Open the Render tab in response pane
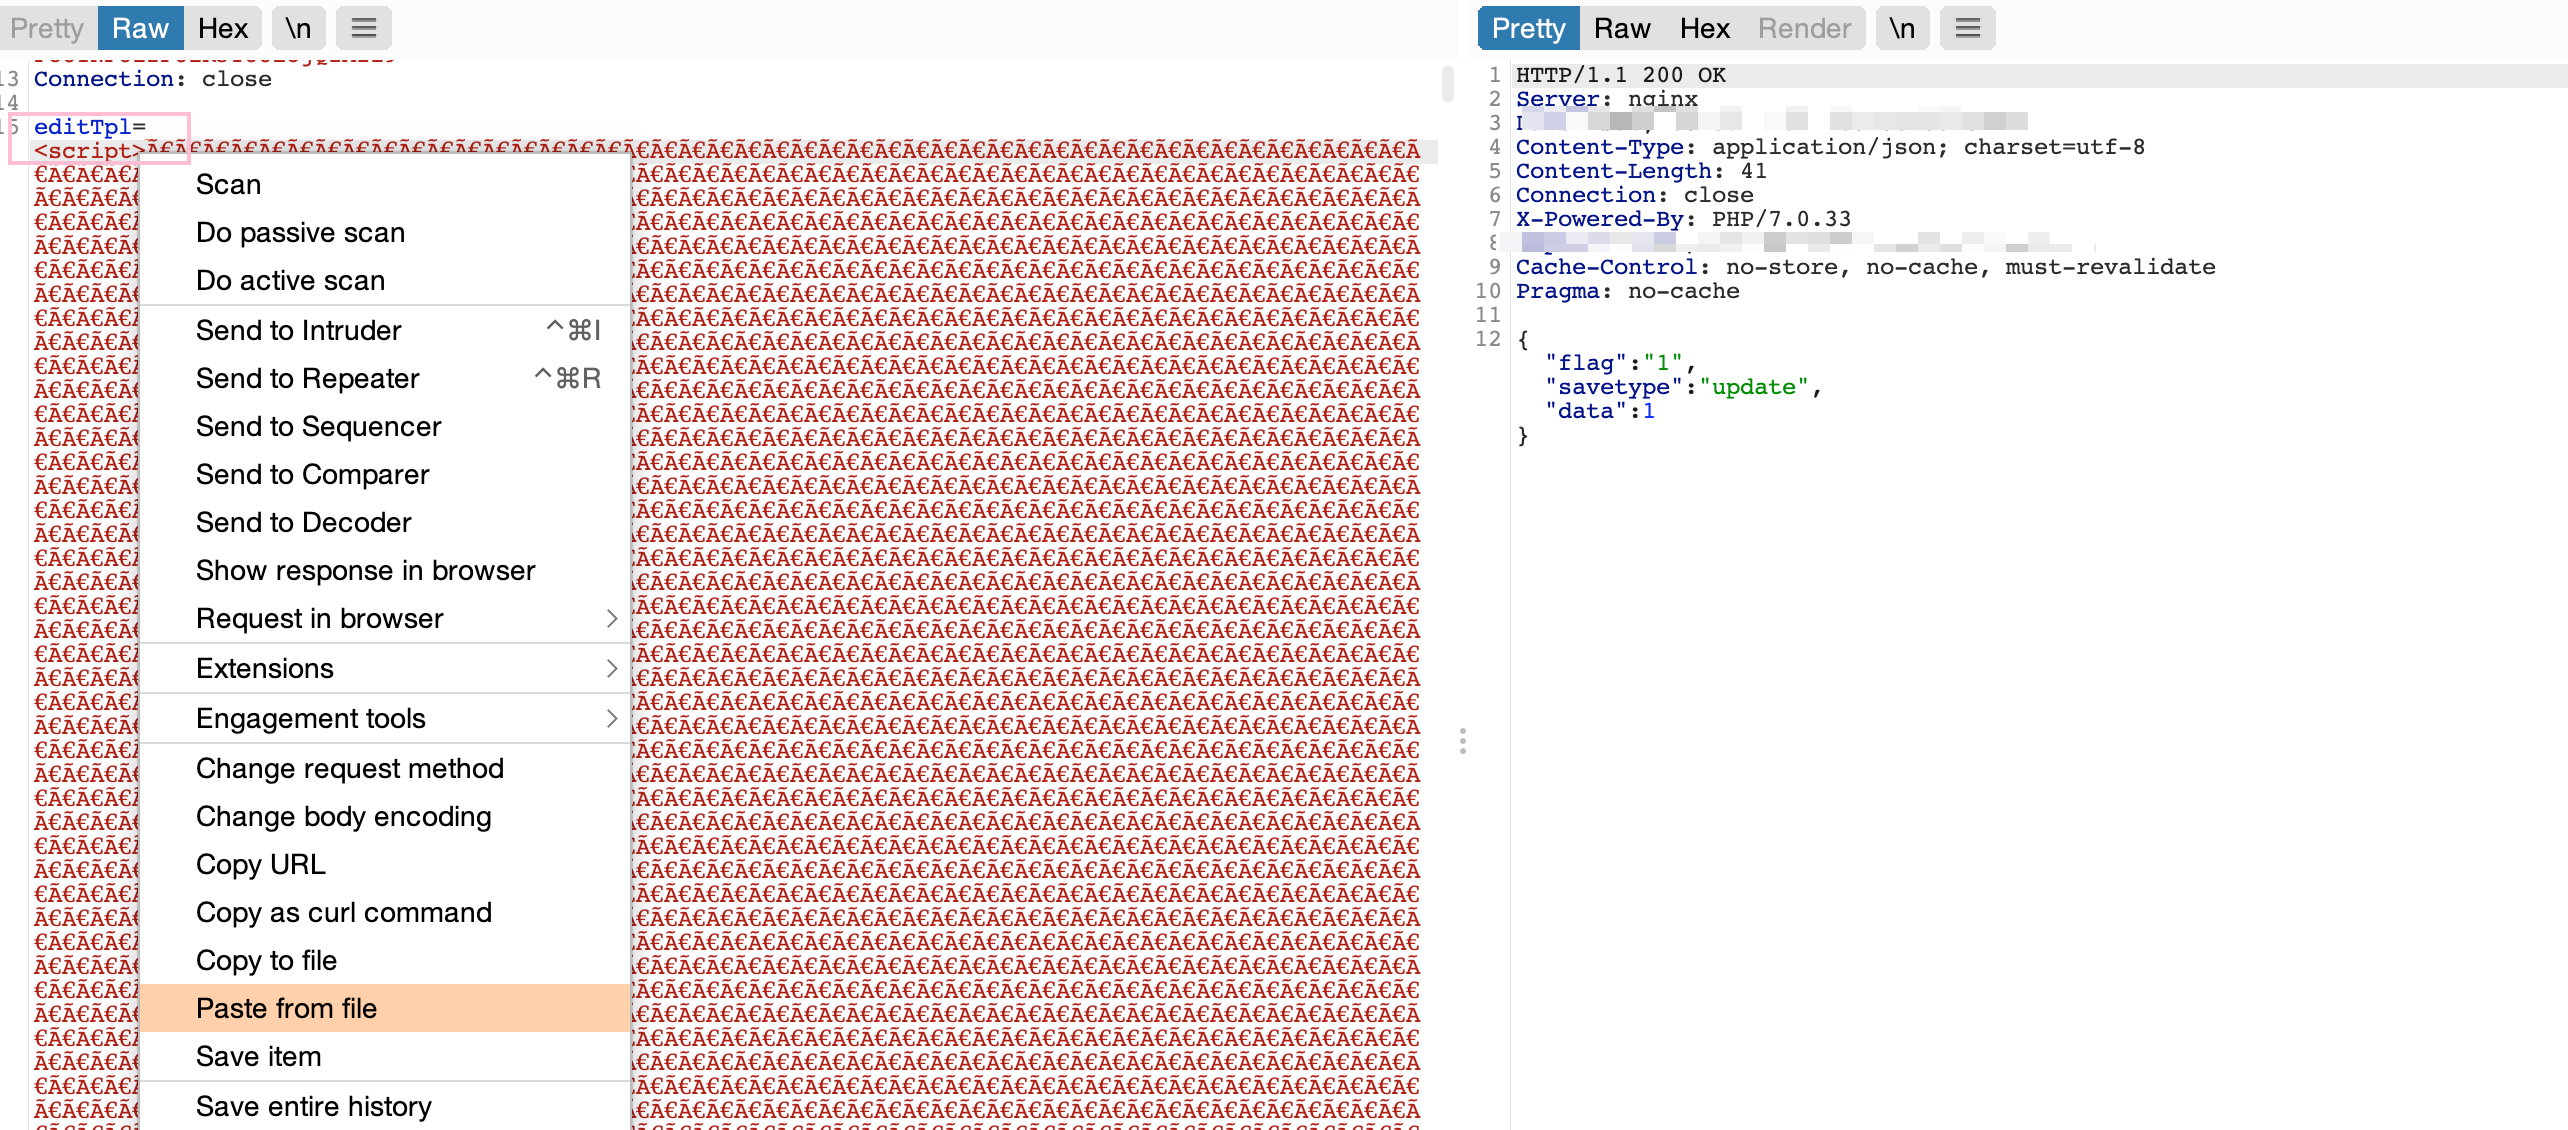This screenshot has width=2568, height=1130. [1804, 28]
